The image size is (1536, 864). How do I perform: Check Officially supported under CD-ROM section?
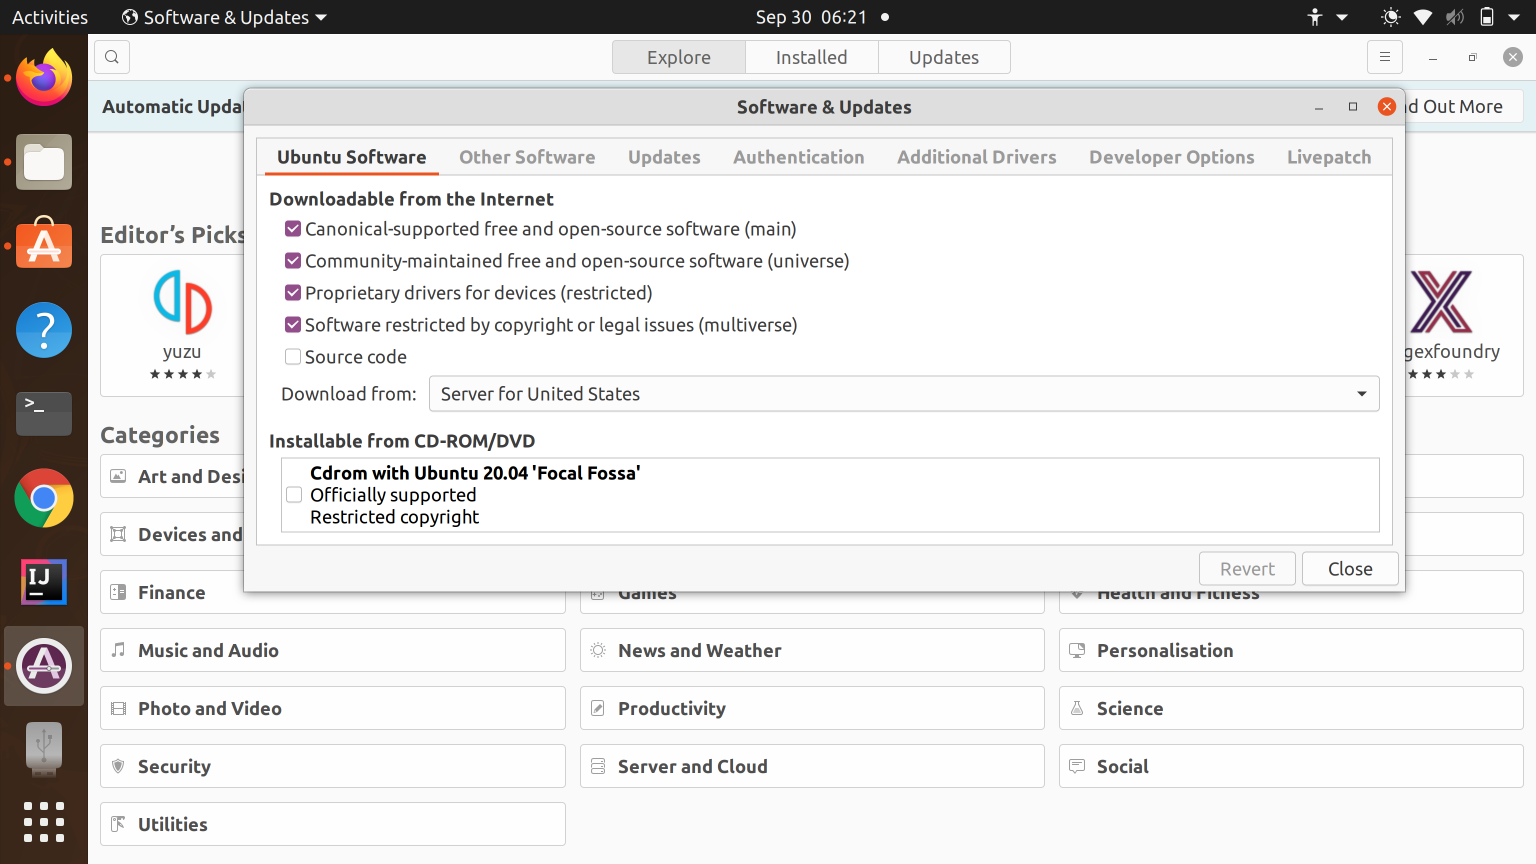294,494
